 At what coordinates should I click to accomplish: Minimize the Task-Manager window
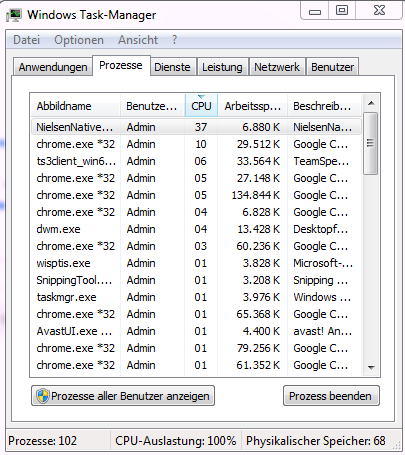point(315,11)
